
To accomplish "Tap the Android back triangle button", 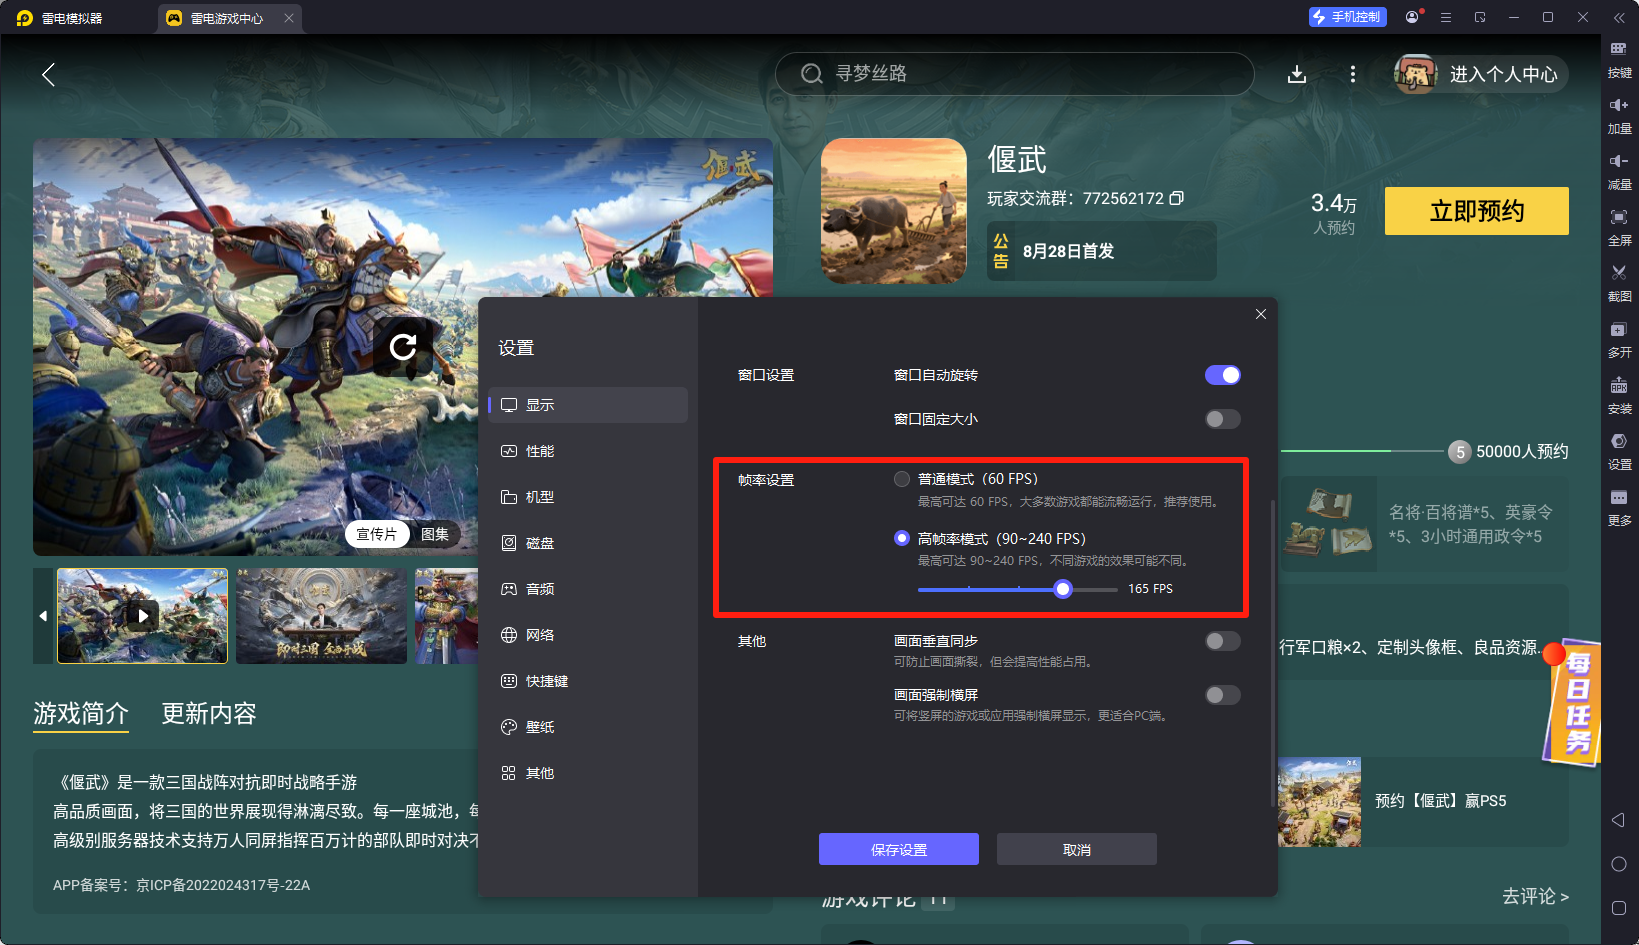I will click(1618, 820).
